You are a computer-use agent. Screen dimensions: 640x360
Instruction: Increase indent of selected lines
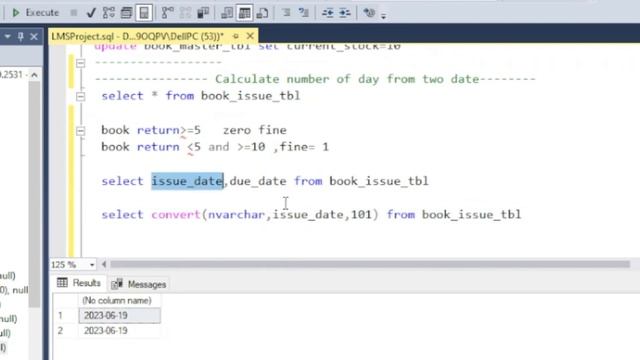click(345, 13)
